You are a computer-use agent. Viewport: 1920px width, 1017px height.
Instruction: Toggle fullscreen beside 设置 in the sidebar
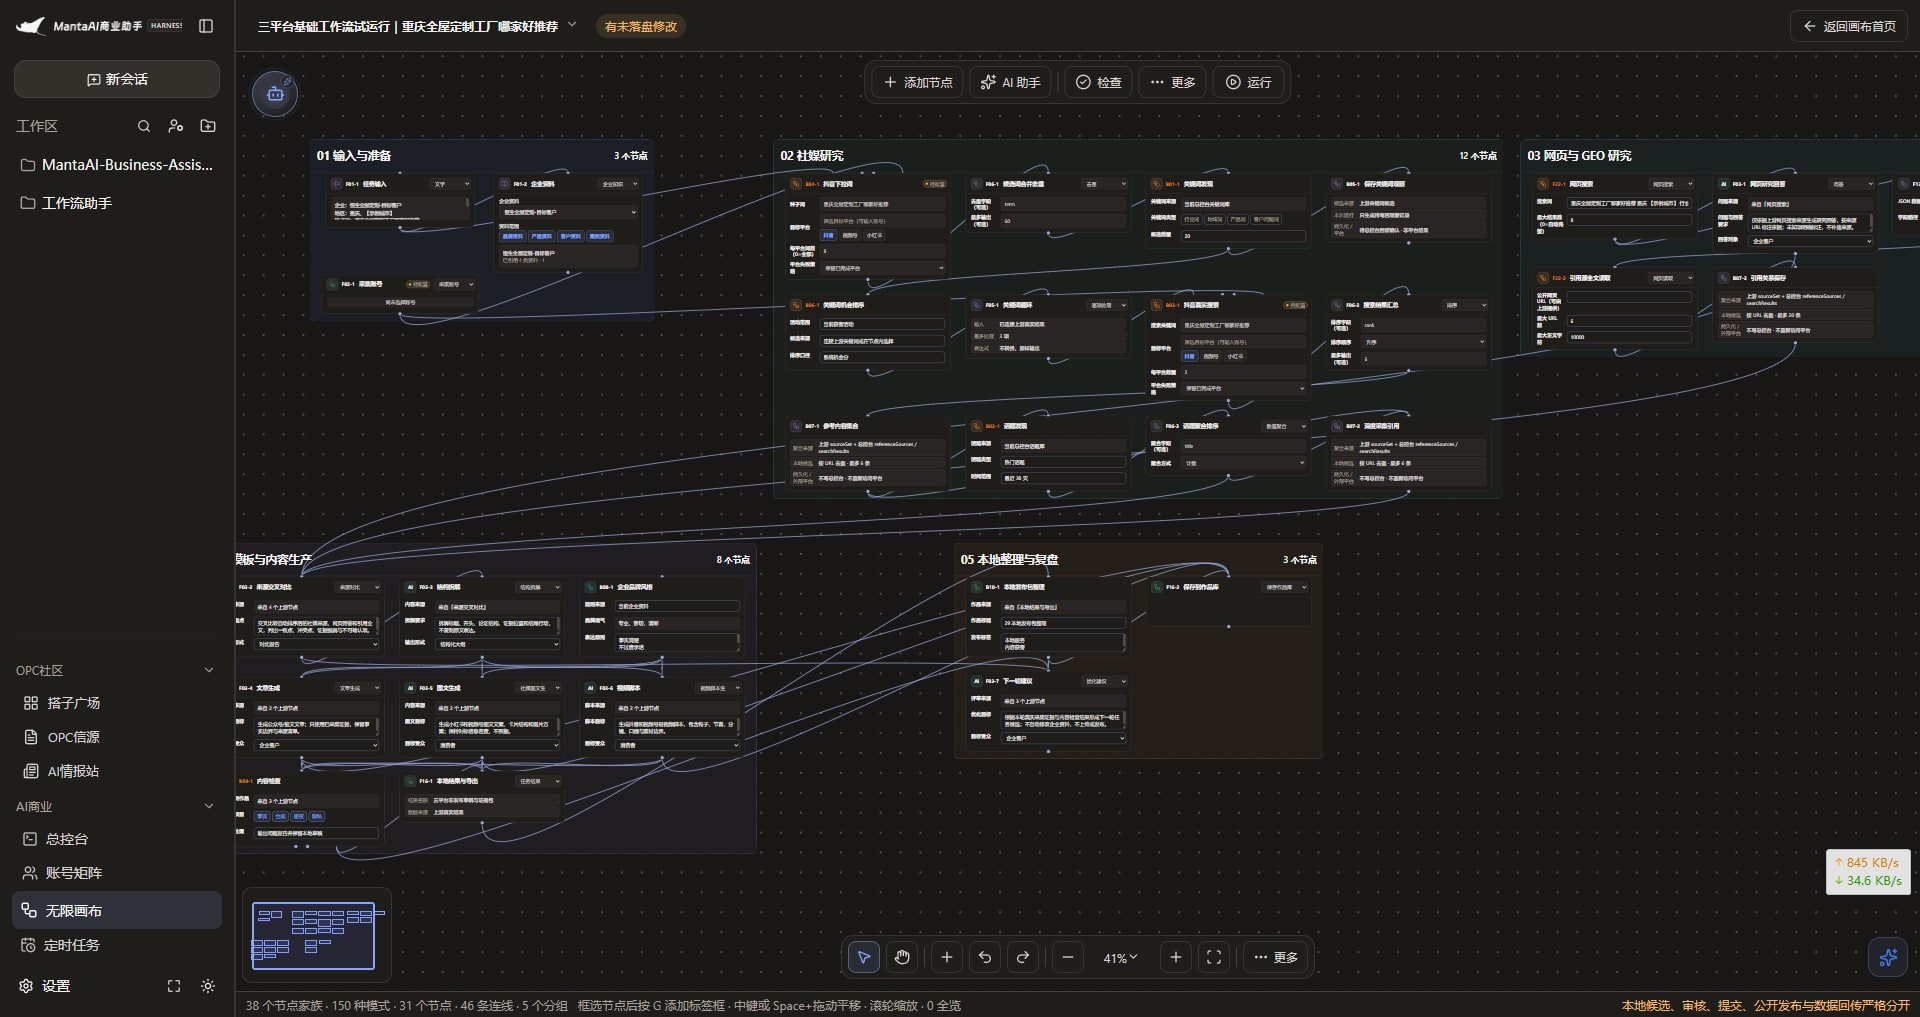pos(174,986)
